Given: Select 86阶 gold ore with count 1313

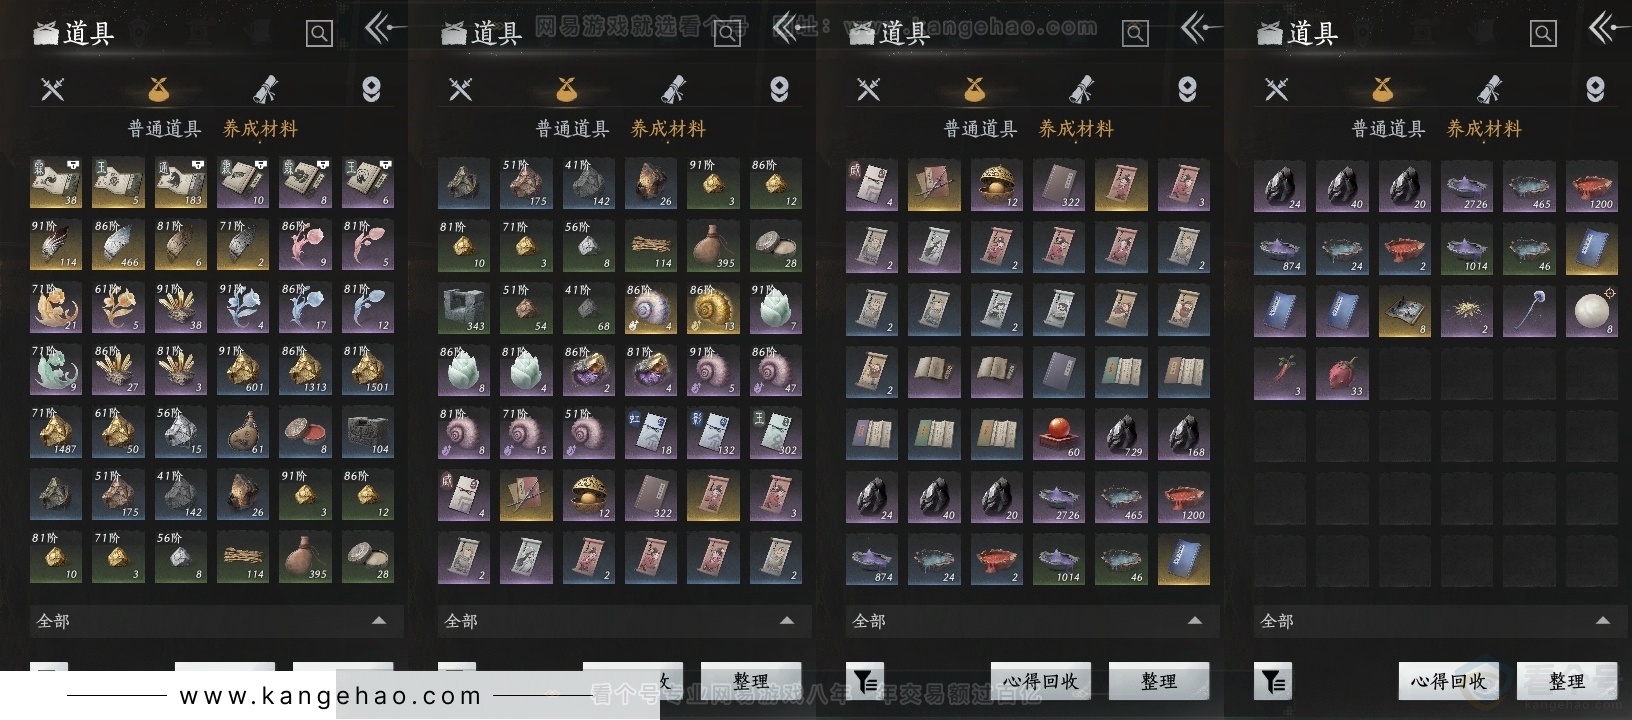Looking at the screenshot, I should coord(305,370).
